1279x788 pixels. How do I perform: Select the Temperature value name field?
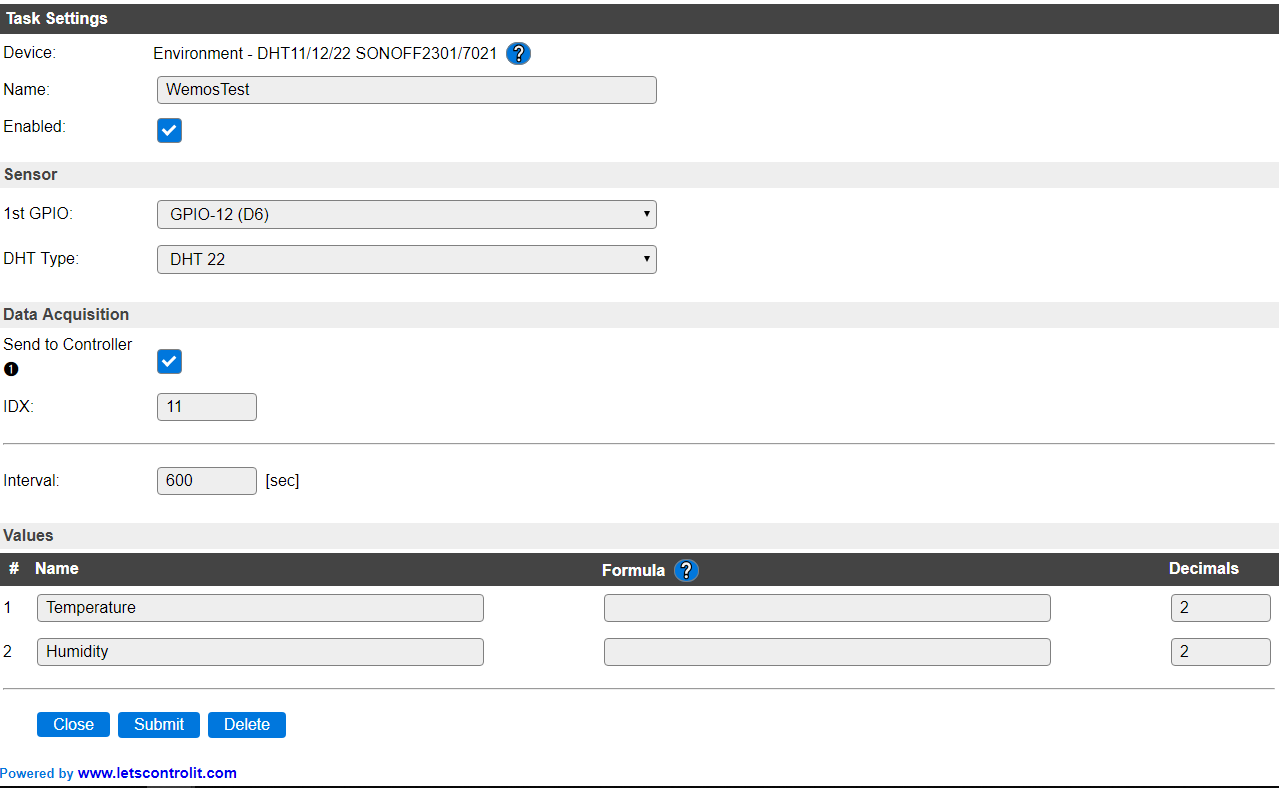point(260,608)
